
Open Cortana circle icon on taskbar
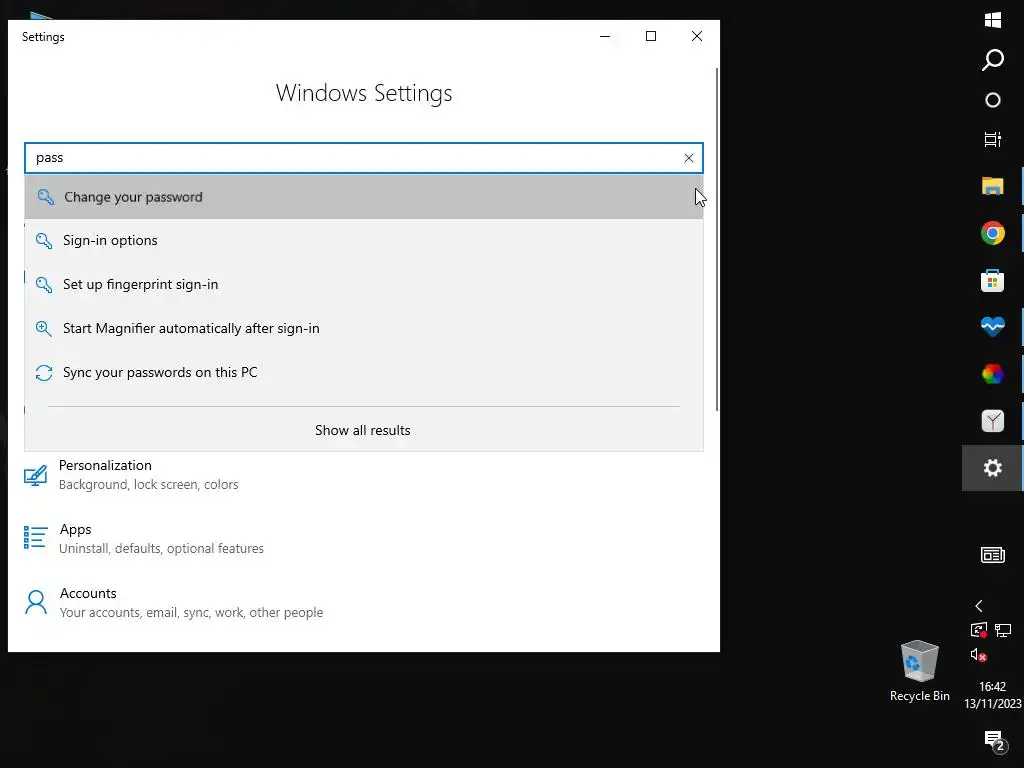coord(993,100)
